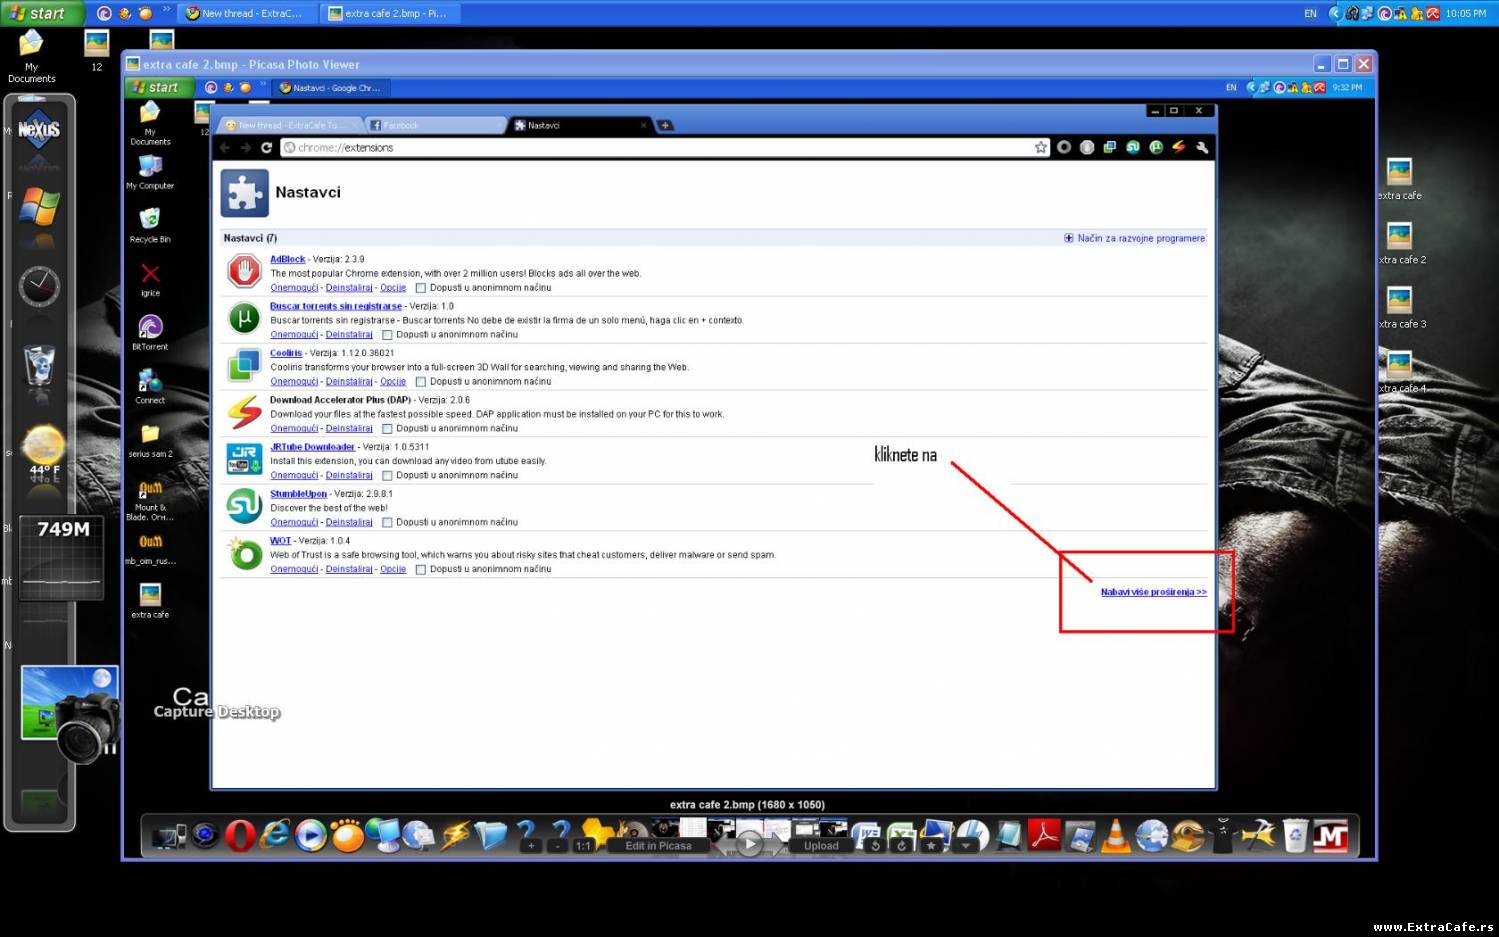Select the desktop image file named 12
The height and width of the screenshot is (937, 1499).
tap(97, 52)
